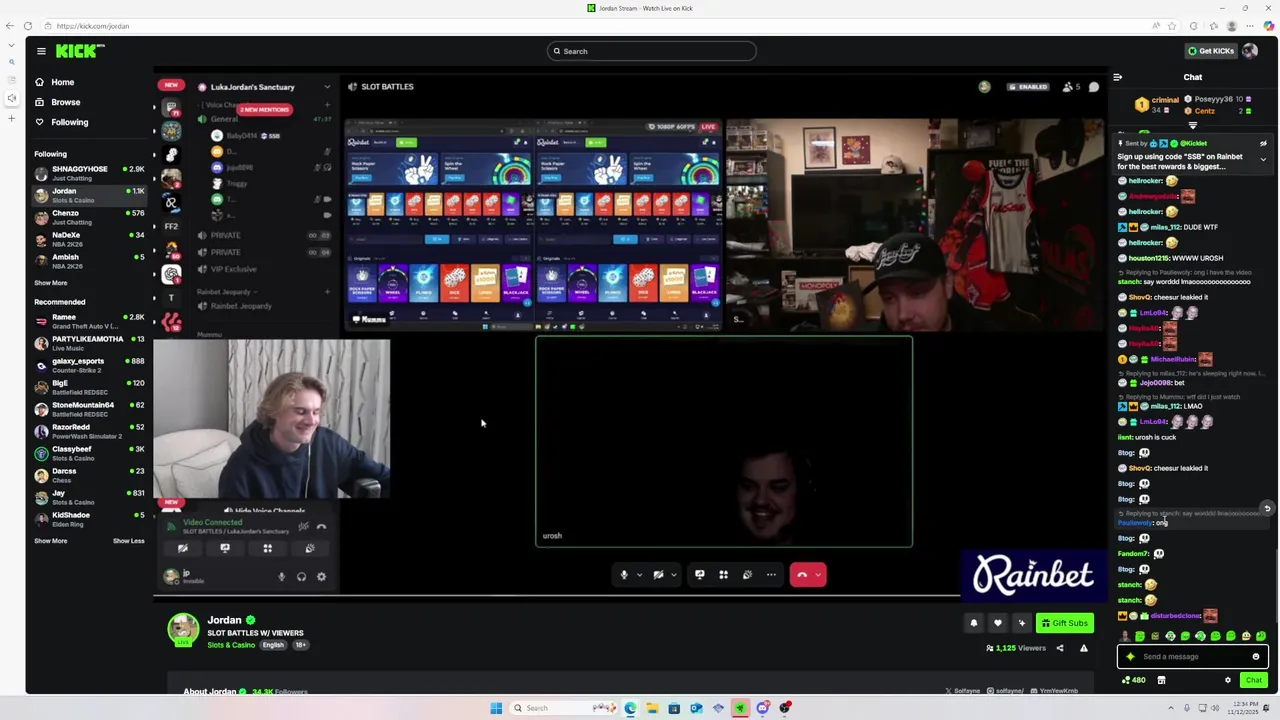Open the Kick hamburger menu
Screen dimensions: 1280x720
41,51
